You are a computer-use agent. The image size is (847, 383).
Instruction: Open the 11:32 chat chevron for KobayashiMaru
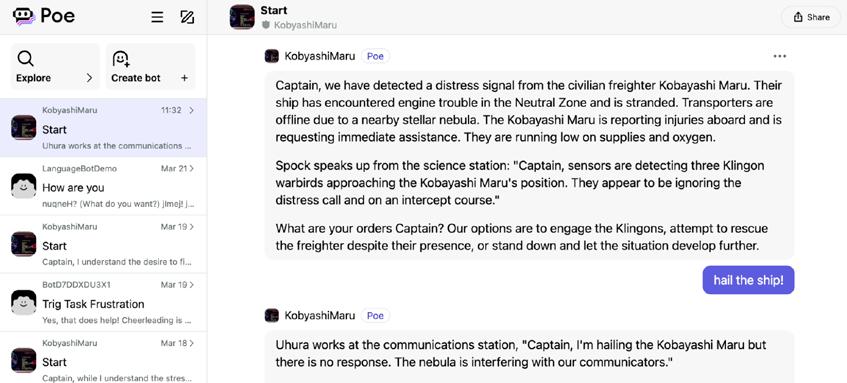(x=191, y=110)
